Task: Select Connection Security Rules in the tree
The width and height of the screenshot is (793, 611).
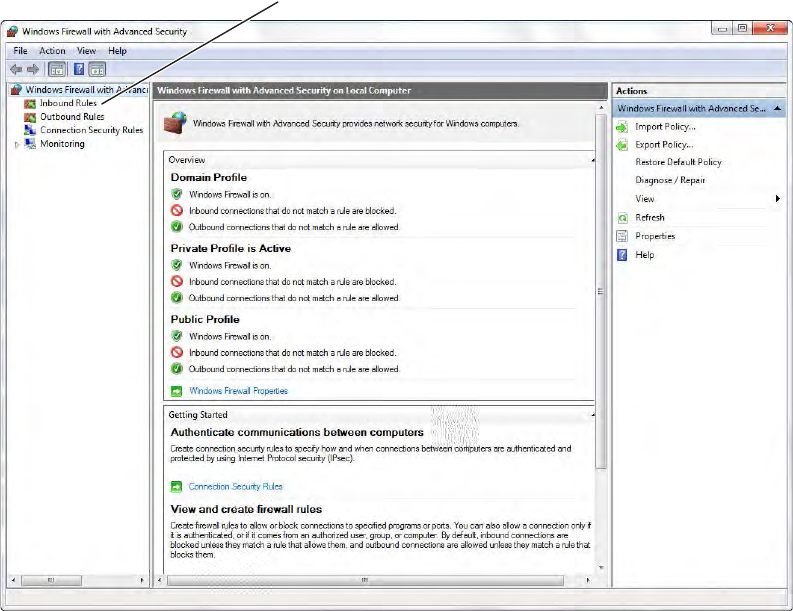Action: 92,130
